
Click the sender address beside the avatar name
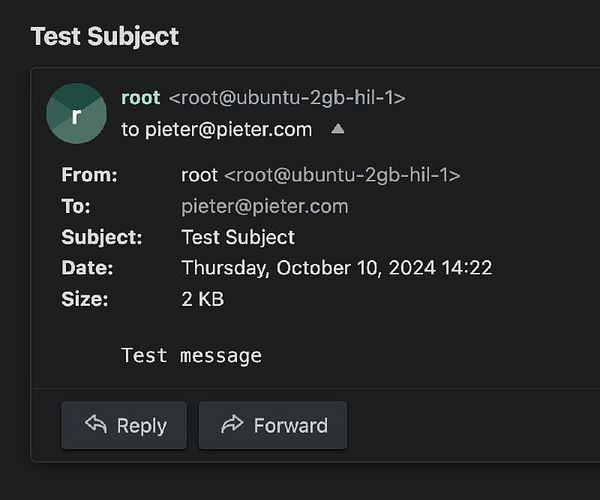287,97
